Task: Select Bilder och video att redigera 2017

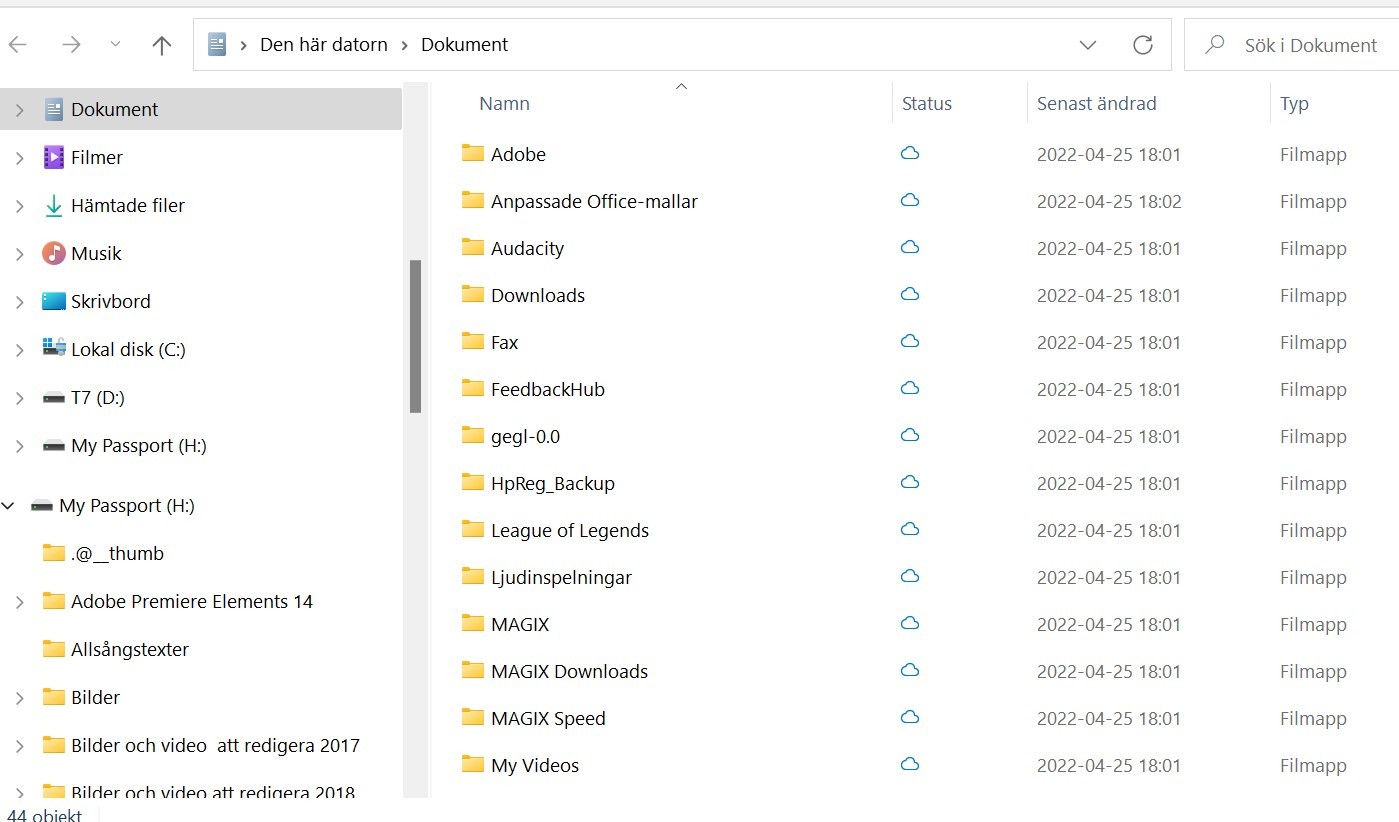Action: click(201, 745)
